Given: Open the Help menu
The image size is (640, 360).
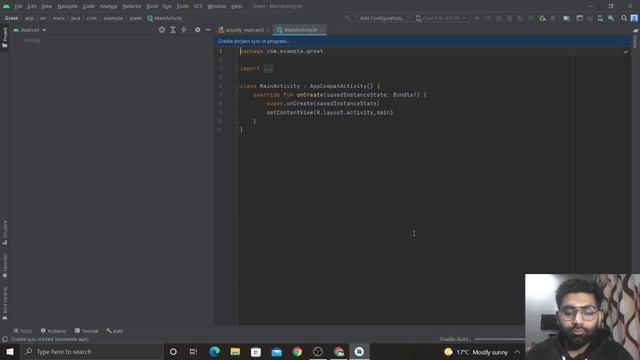Looking at the screenshot, I should (x=236, y=6).
